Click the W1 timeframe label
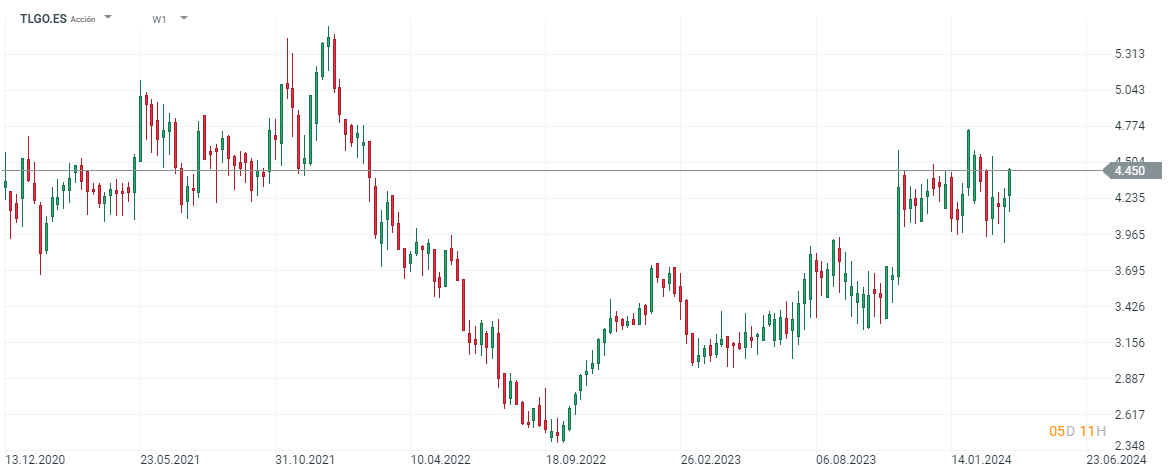The height and width of the screenshot is (476, 1175). (x=160, y=19)
